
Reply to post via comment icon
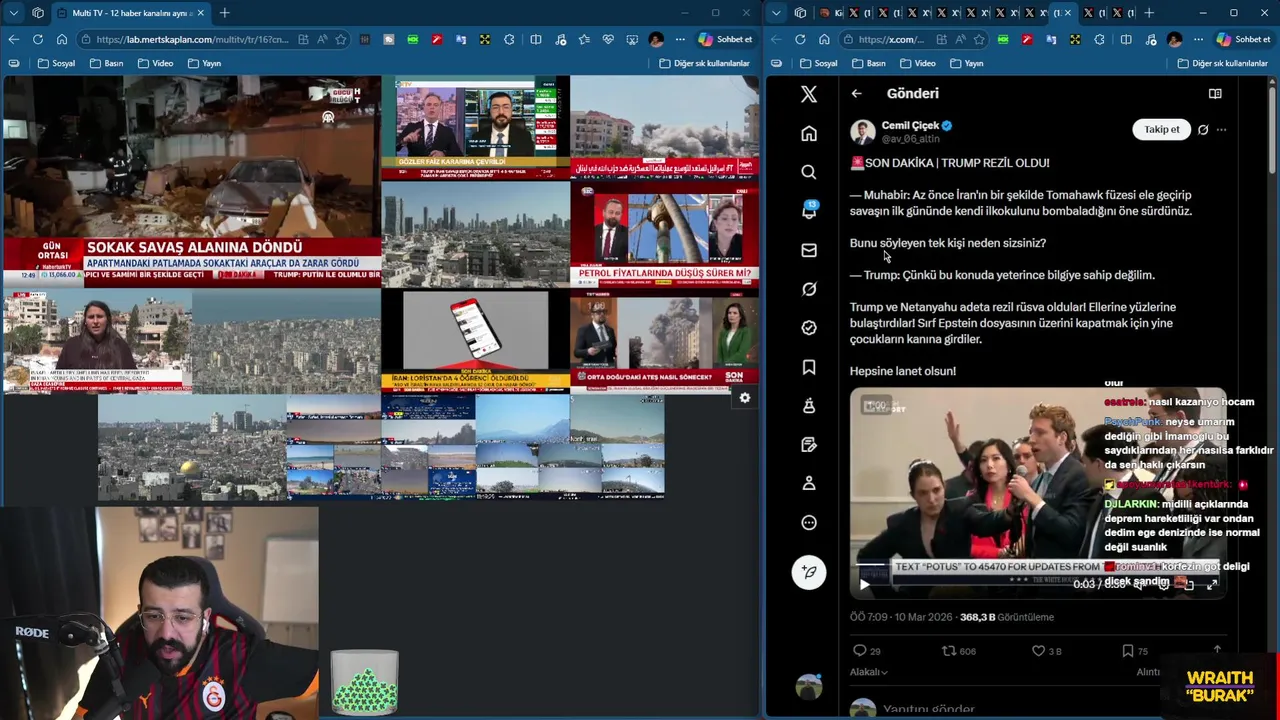pos(859,651)
